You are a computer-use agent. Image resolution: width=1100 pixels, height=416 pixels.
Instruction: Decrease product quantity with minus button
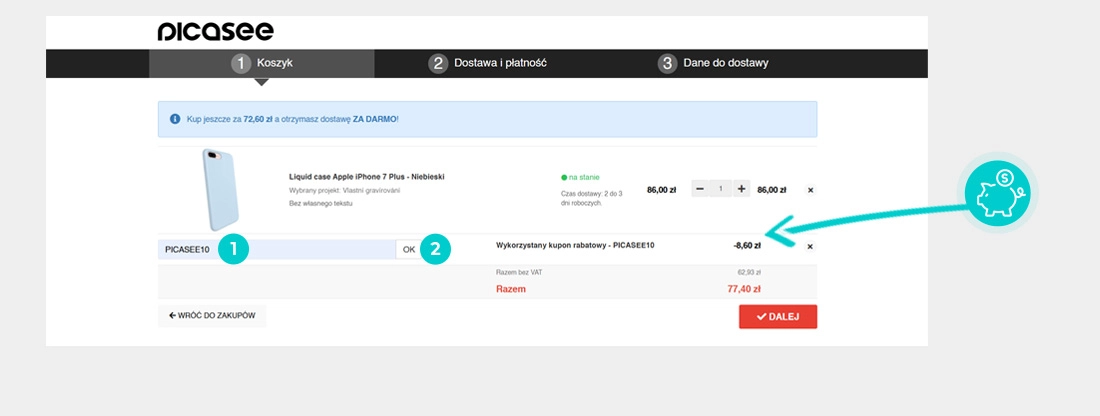700,189
